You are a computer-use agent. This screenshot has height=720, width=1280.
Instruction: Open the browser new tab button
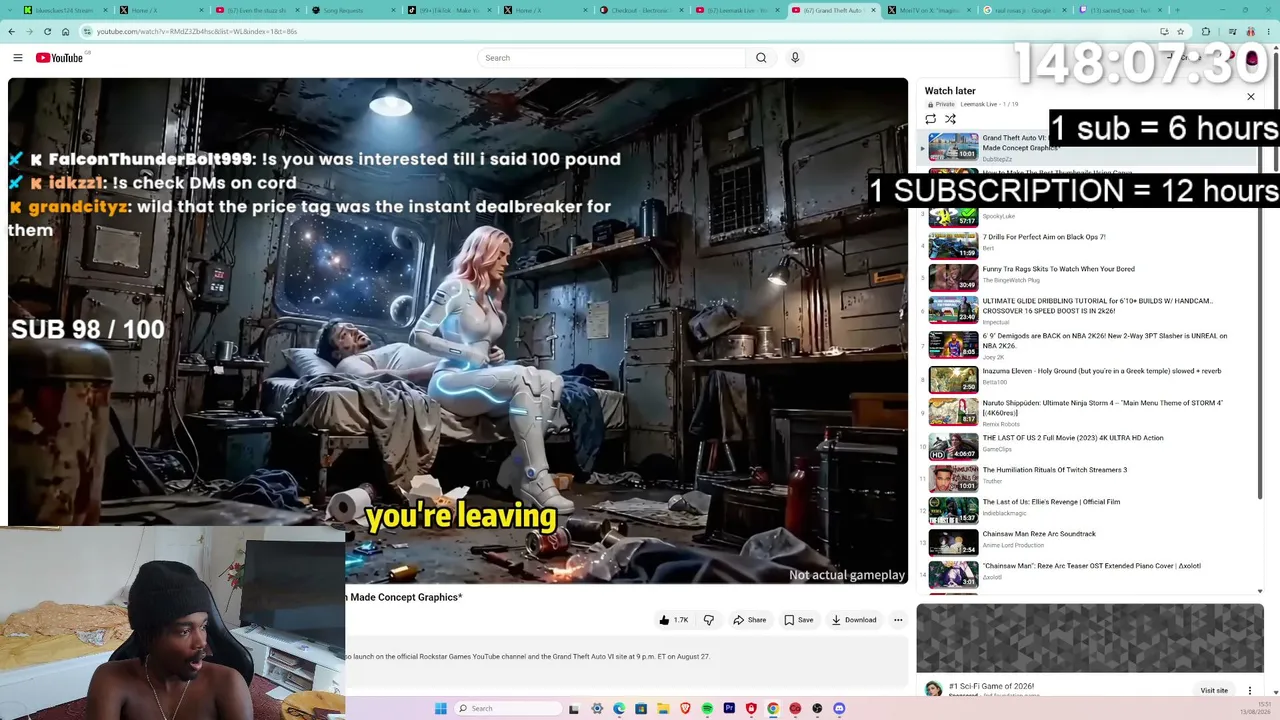point(1176,10)
